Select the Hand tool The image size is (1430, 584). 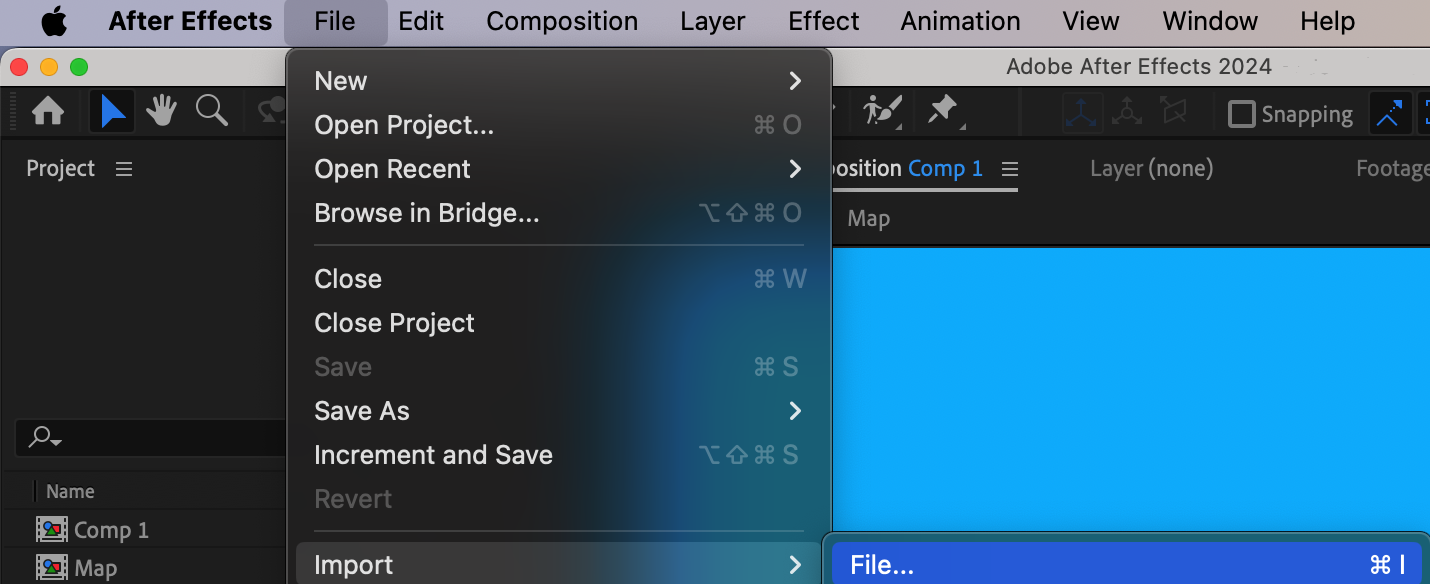[162, 112]
